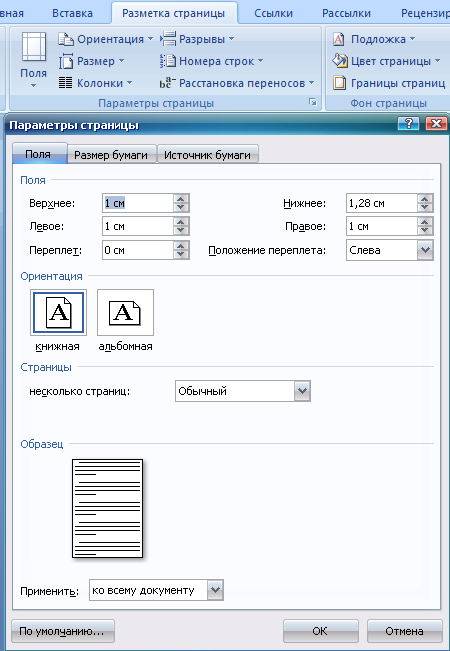Confirm the dialog with OK
The height and width of the screenshot is (651, 450).
click(x=320, y=631)
